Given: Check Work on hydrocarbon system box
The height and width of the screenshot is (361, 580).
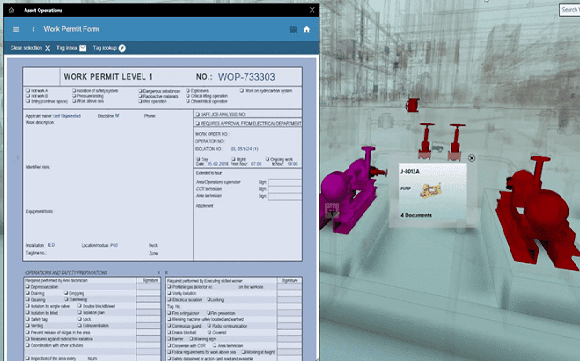Looking at the screenshot, I should click(242, 91).
